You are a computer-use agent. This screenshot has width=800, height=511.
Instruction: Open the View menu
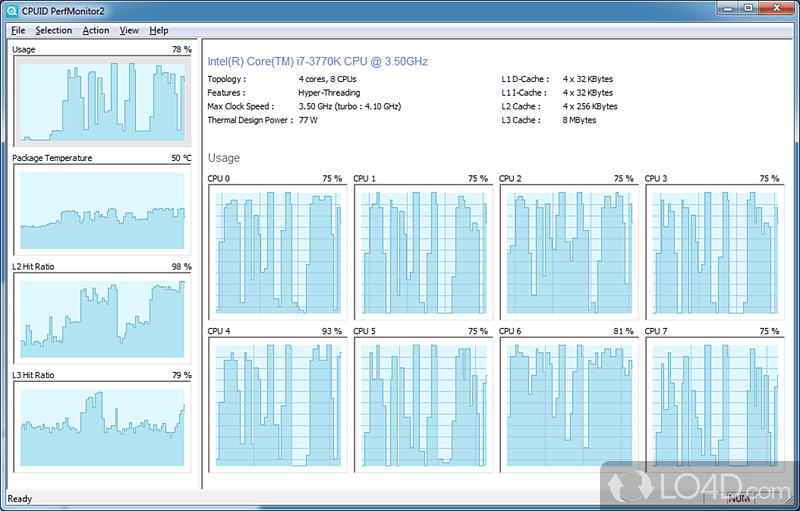coord(129,31)
